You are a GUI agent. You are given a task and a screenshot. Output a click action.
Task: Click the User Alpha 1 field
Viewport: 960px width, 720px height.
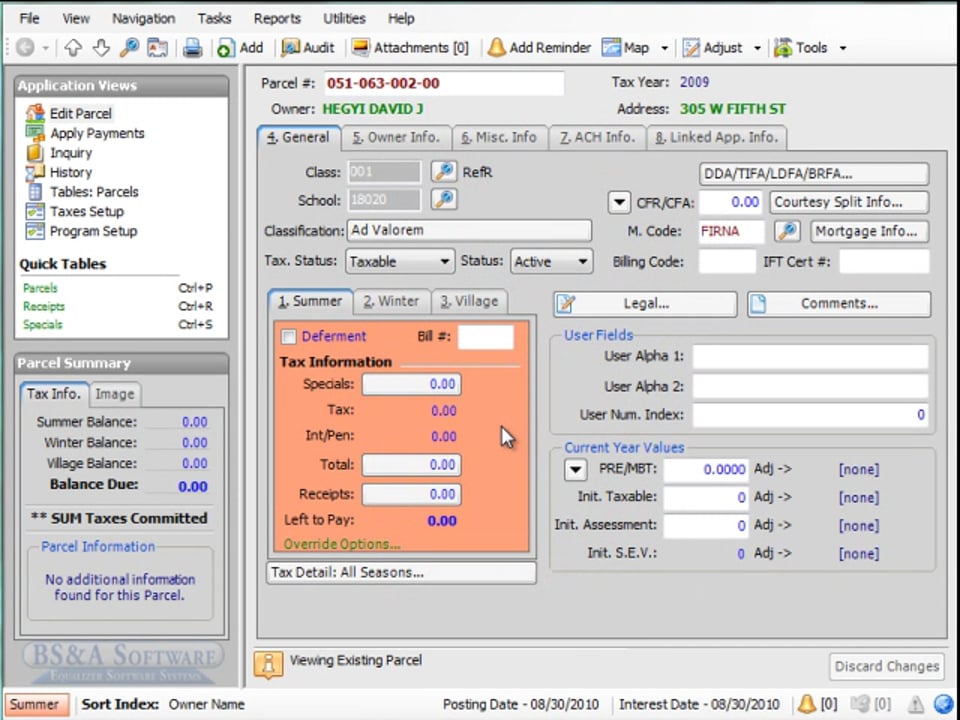point(811,356)
